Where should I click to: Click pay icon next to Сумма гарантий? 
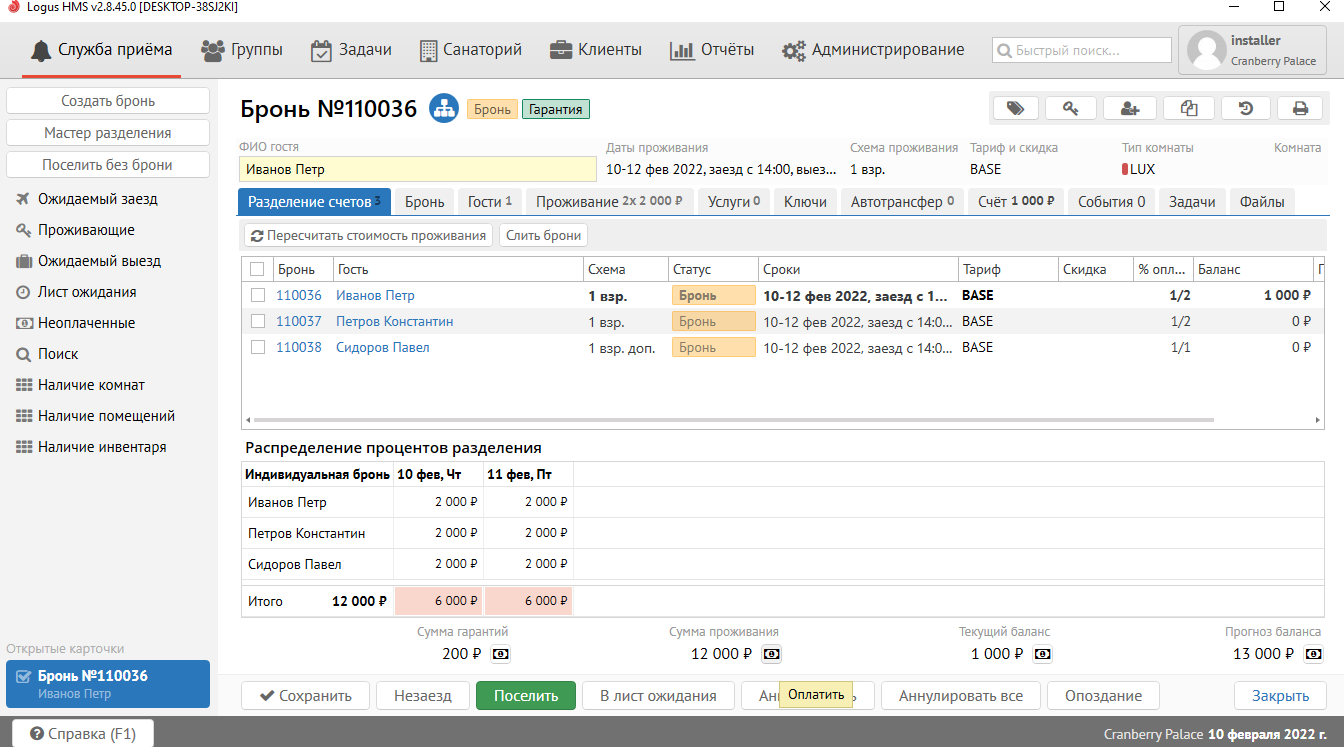501,654
